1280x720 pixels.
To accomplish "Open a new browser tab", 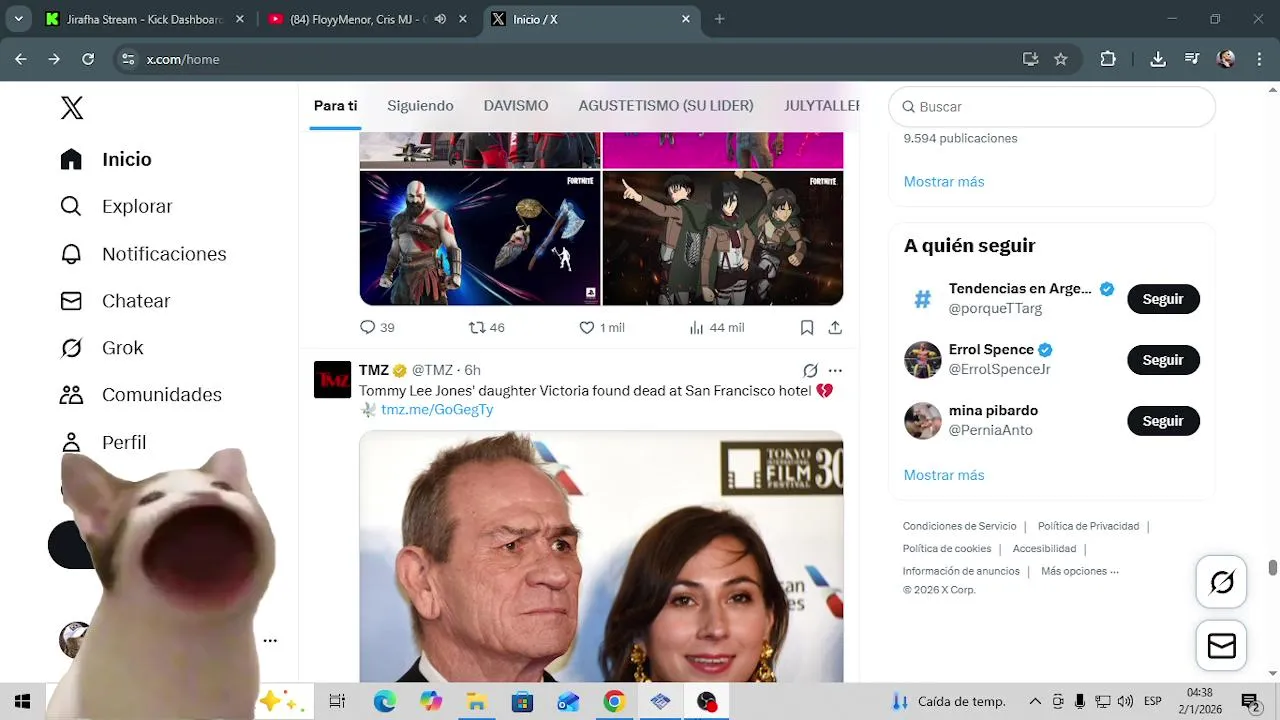I will [x=719, y=19].
